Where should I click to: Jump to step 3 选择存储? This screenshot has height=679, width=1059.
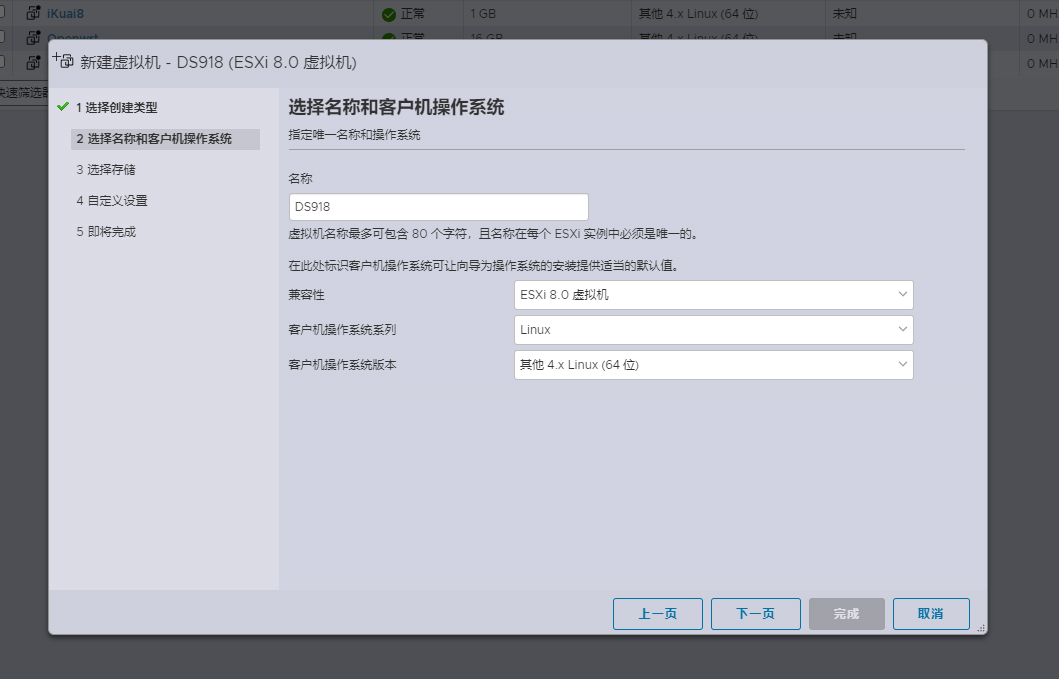pos(106,170)
